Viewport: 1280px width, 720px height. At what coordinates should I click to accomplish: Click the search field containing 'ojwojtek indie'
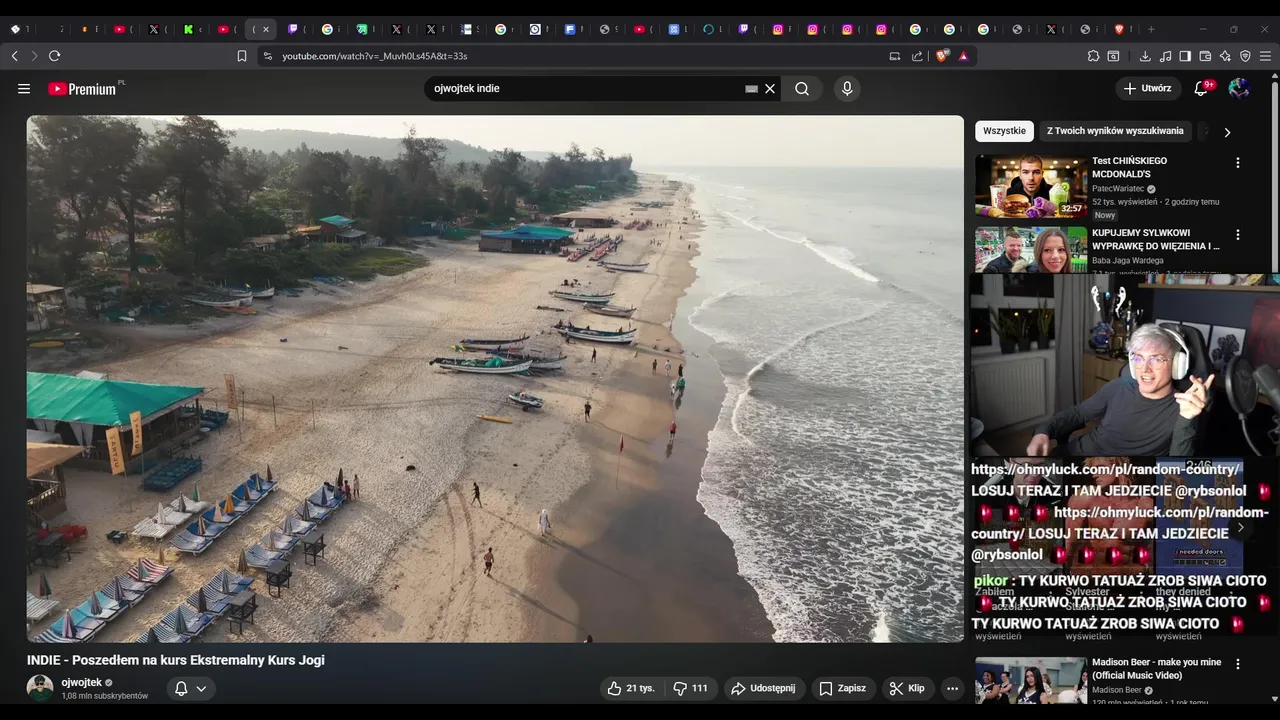click(585, 88)
